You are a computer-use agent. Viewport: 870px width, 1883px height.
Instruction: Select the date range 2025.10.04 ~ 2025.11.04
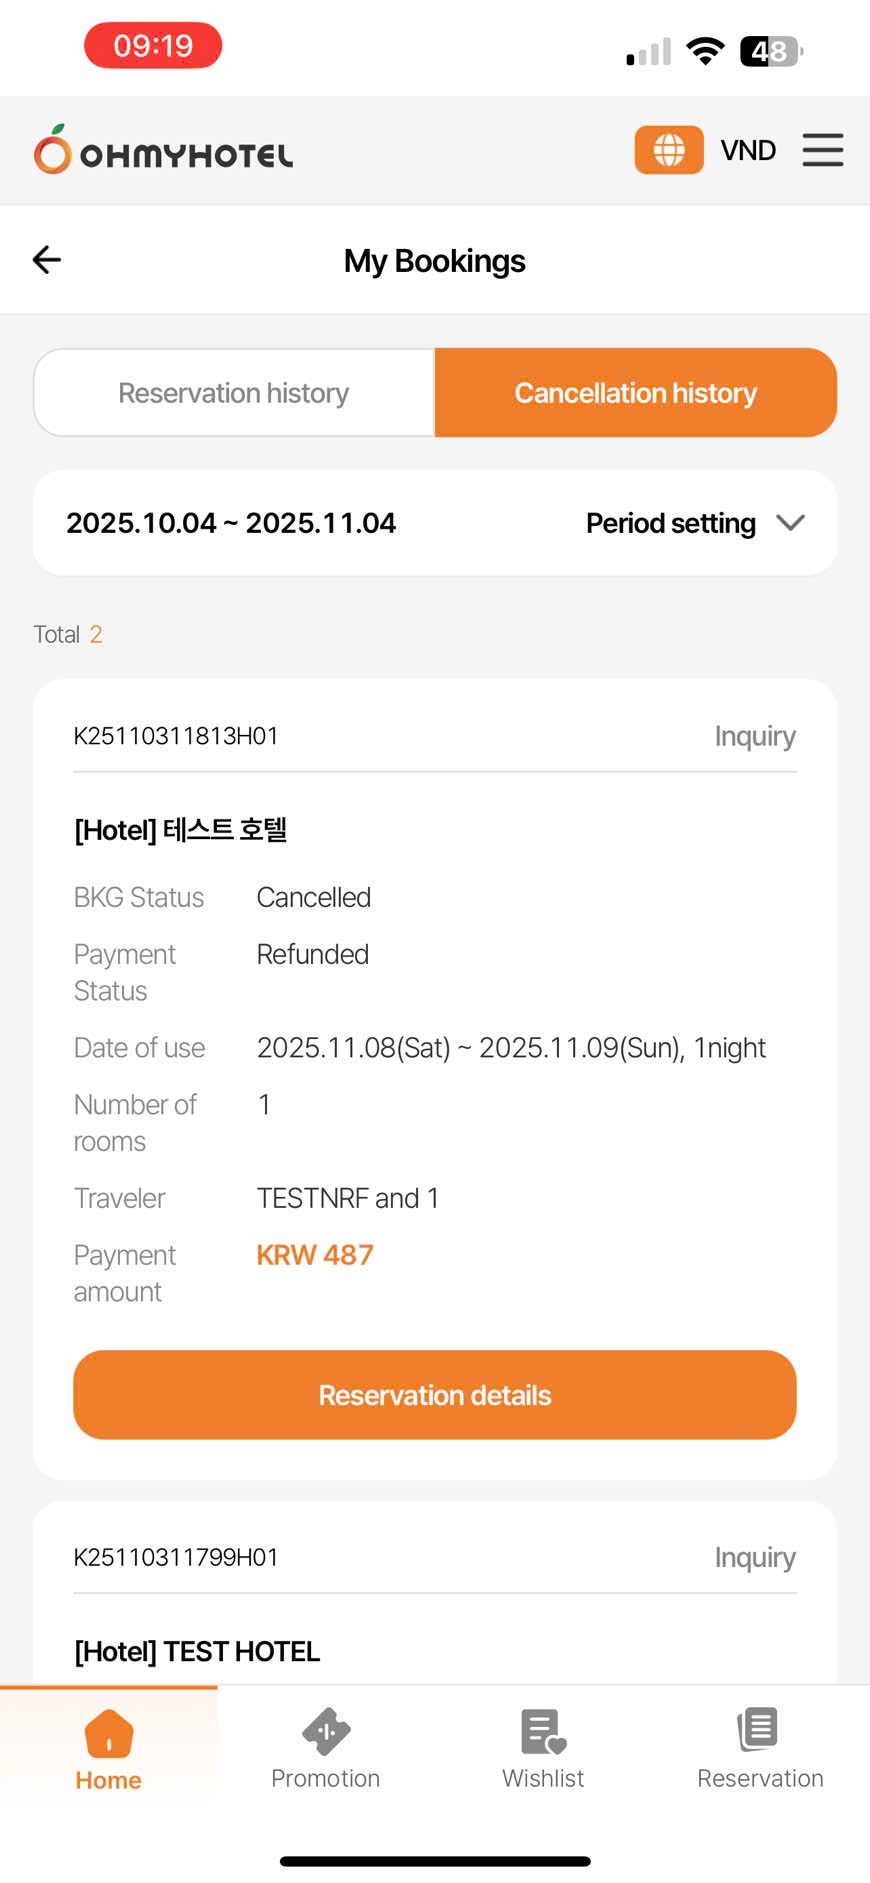click(x=231, y=523)
